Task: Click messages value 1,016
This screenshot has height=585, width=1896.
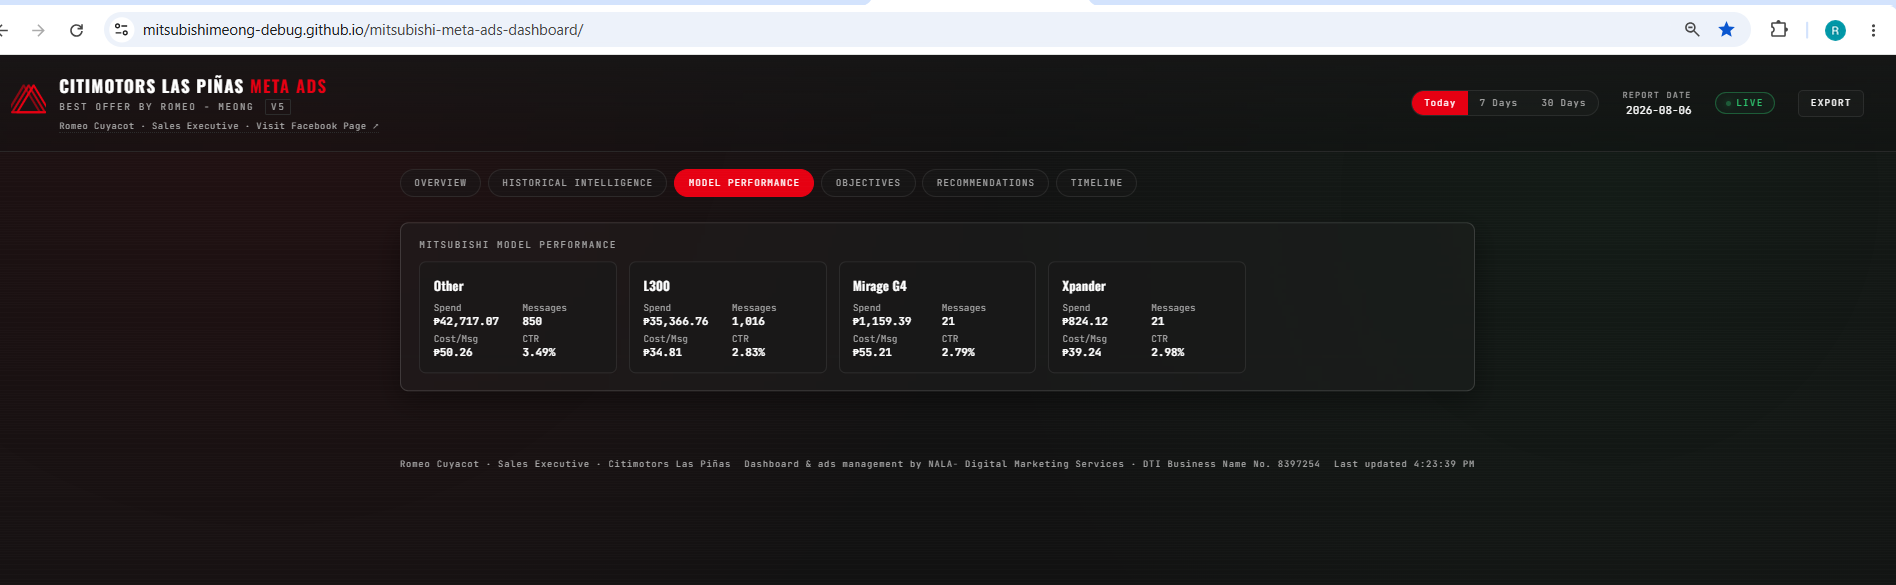Action: point(748,322)
